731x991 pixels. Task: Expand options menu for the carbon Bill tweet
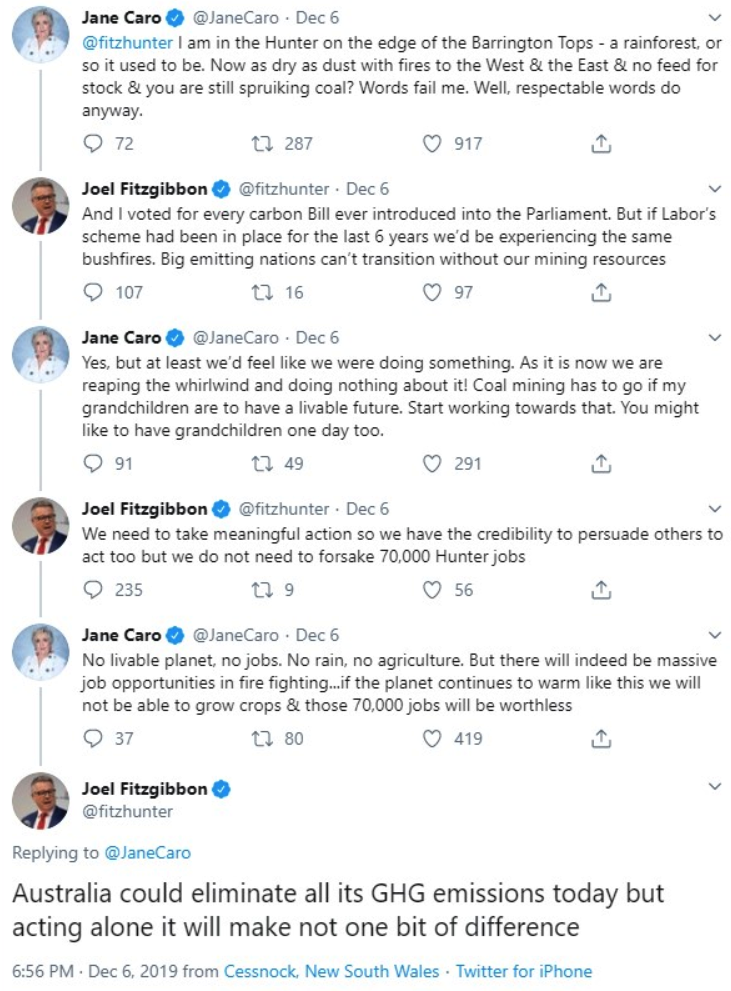point(714,189)
